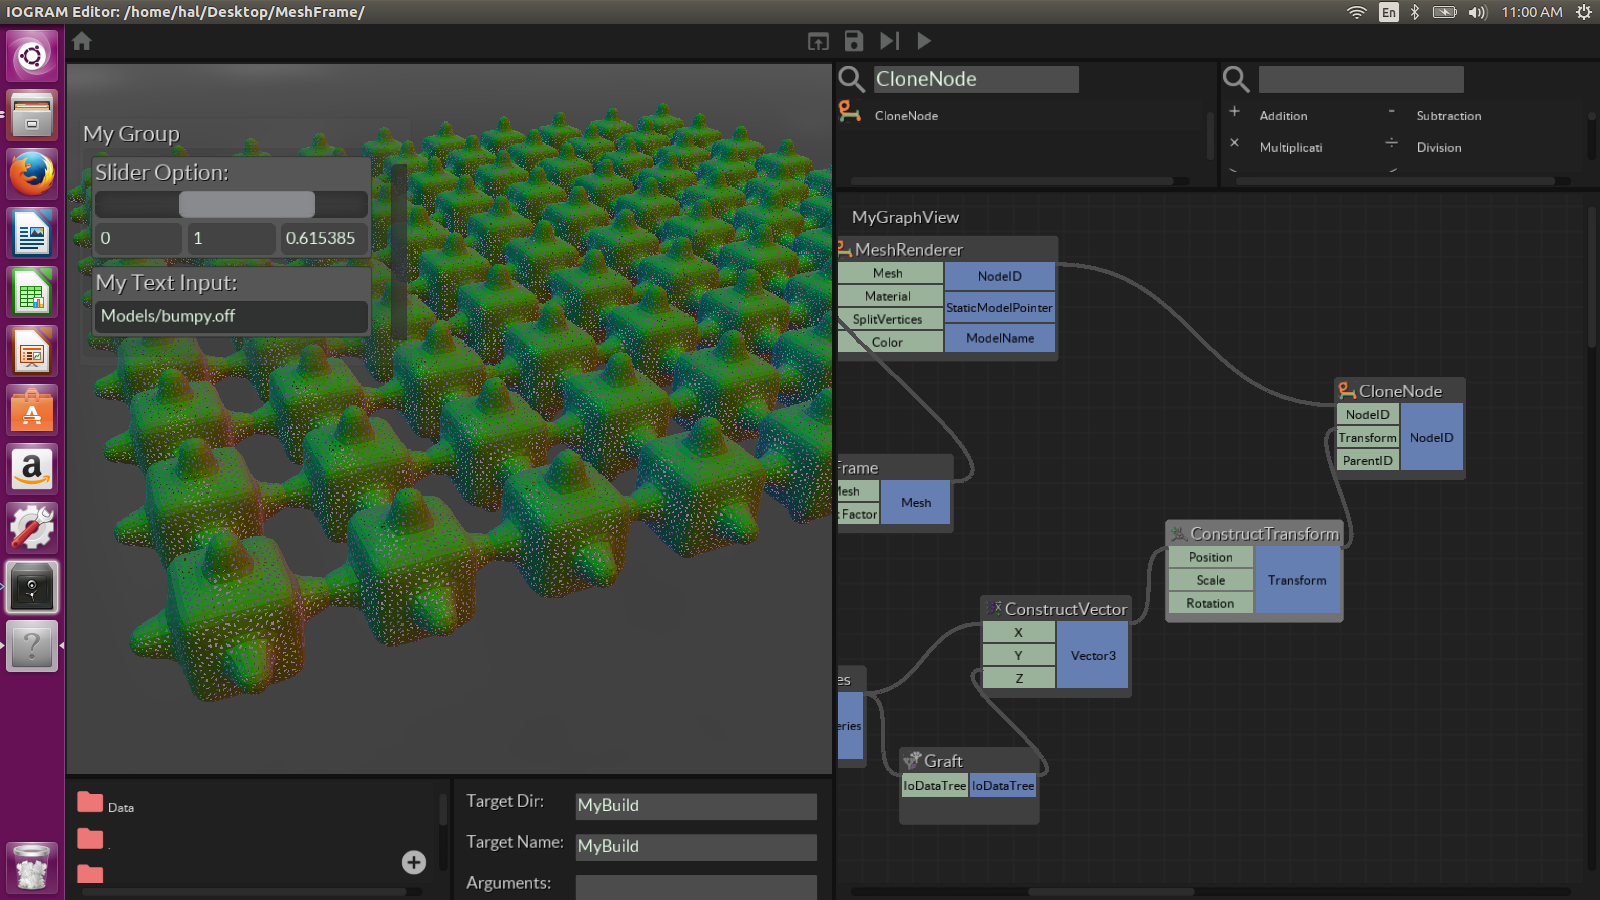This screenshot has height=900, width=1600.
Task: Click the slider maximum value field
Action: (232, 239)
